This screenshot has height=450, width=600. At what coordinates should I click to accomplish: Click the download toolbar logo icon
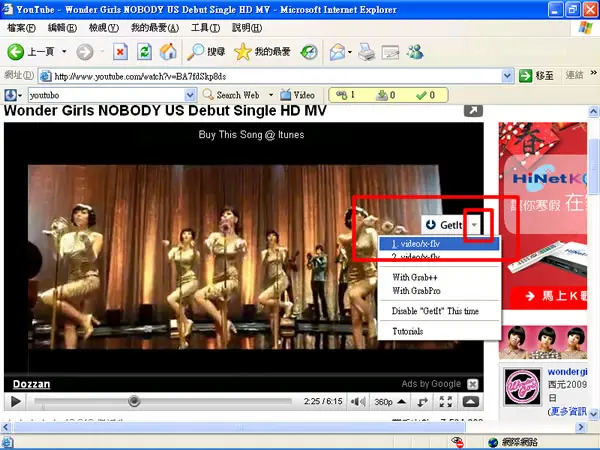(x=10, y=95)
